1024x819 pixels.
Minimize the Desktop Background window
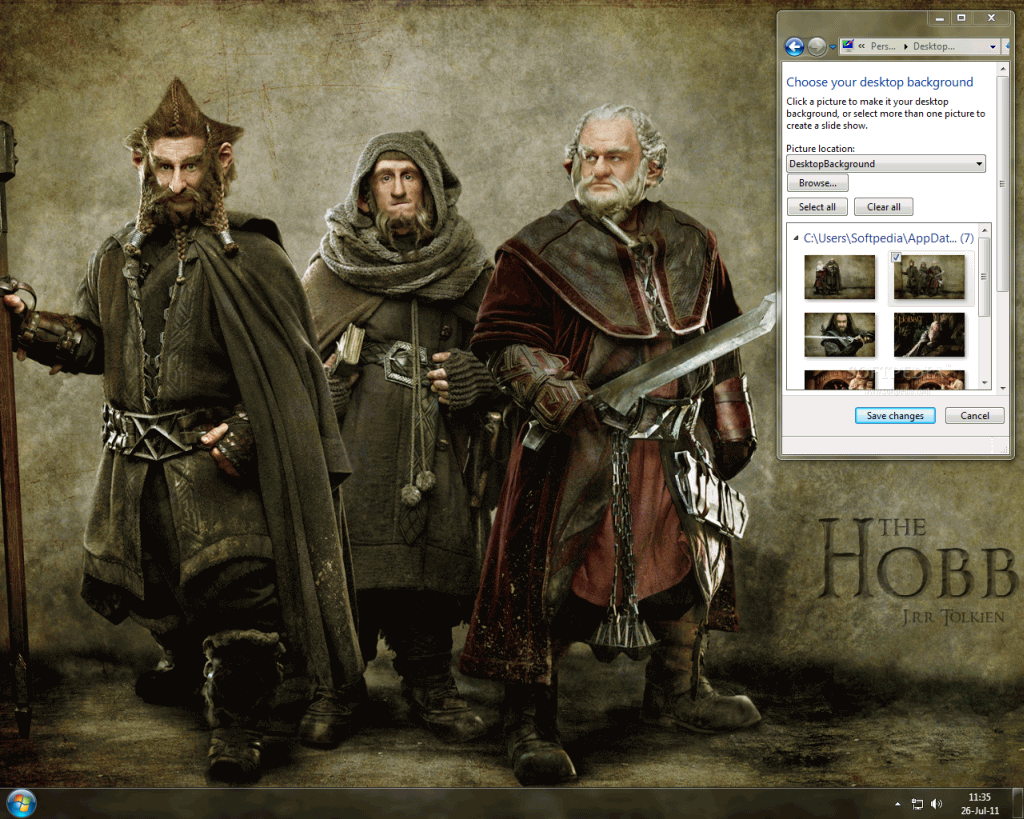pos(939,18)
